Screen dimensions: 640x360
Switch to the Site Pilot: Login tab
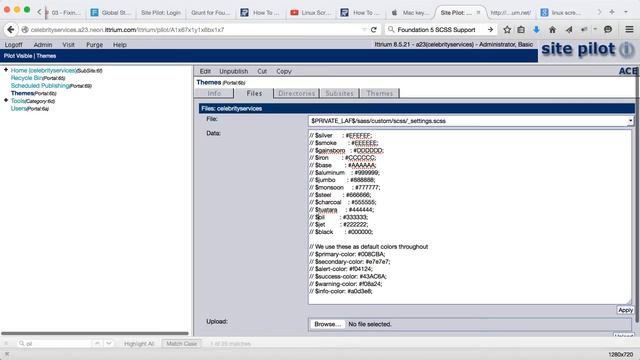pyautogui.click(x=160, y=13)
